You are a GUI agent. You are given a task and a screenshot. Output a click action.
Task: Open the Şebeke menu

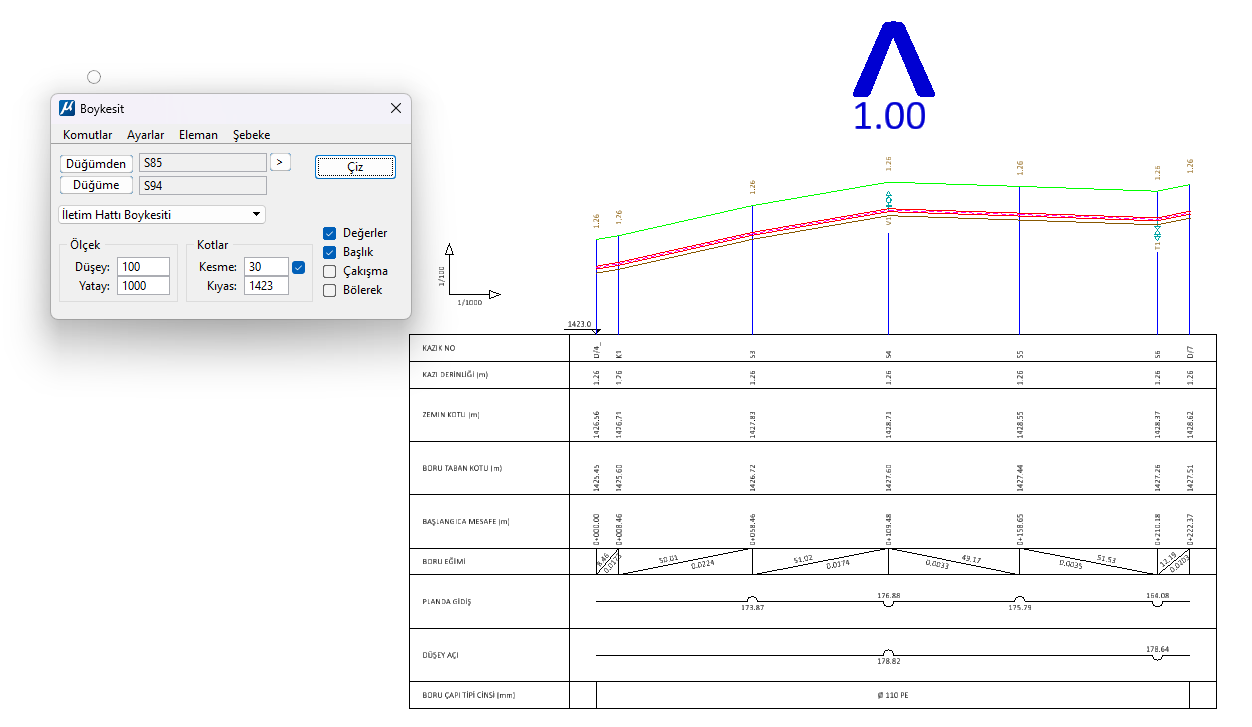(x=251, y=135)
